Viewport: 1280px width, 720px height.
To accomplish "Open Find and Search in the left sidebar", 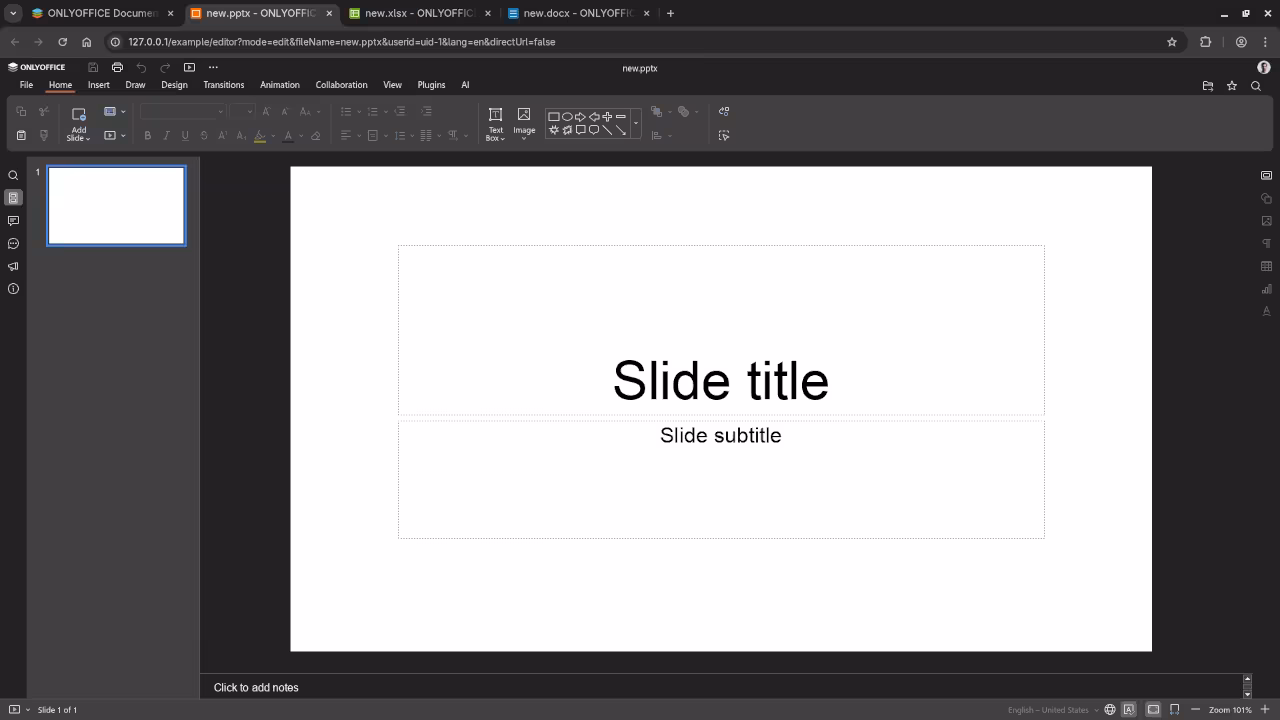I will coord(13,174).
